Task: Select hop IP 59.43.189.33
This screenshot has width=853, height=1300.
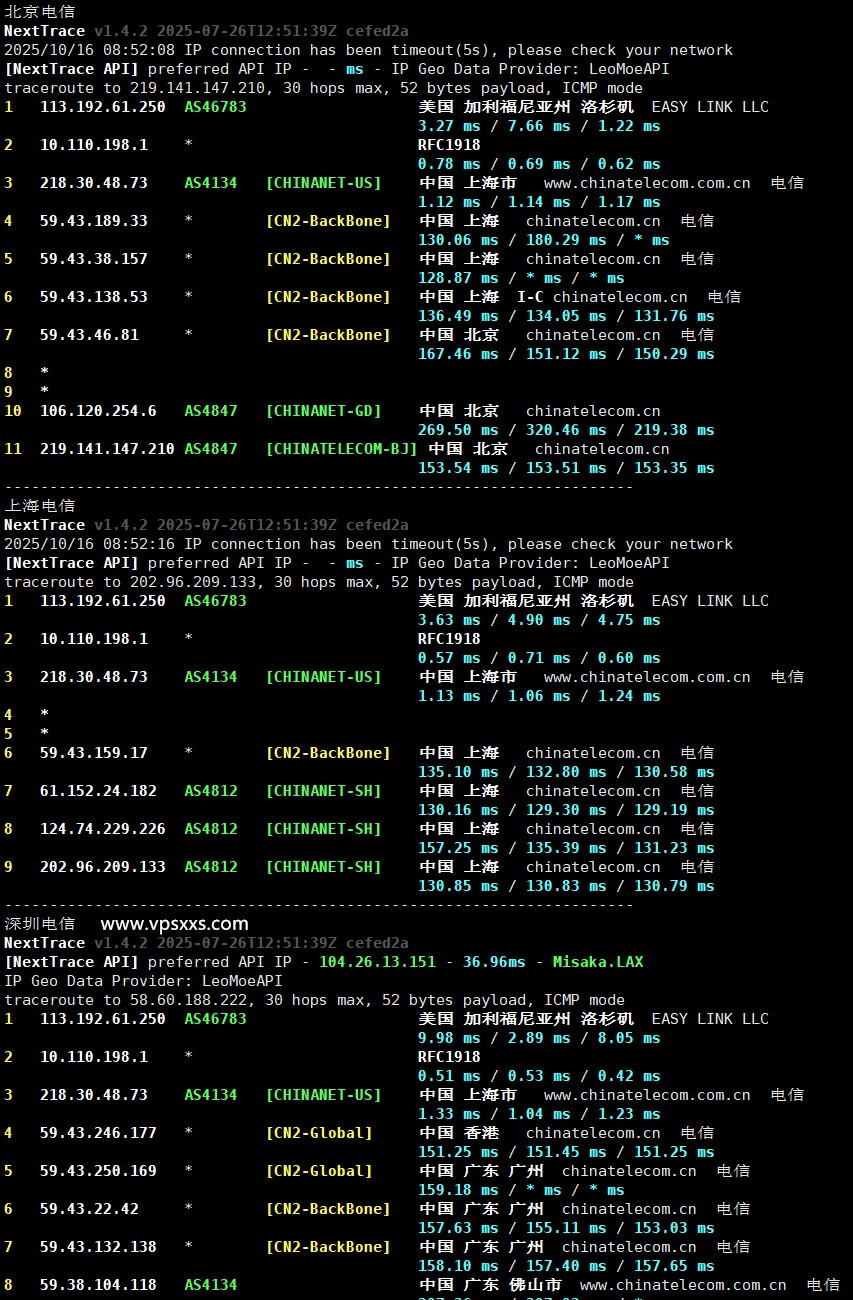Action: [93, 221]
